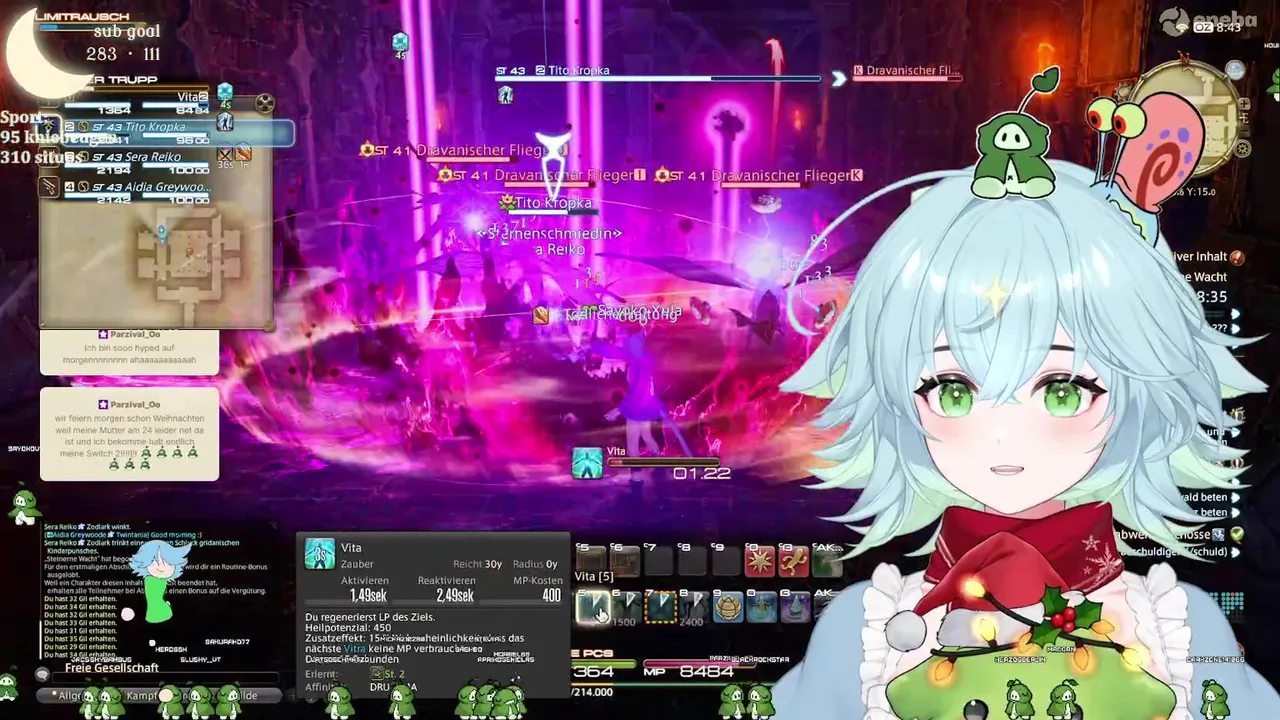Click Tito Kropka's job icon in party list

click(49, 127)
